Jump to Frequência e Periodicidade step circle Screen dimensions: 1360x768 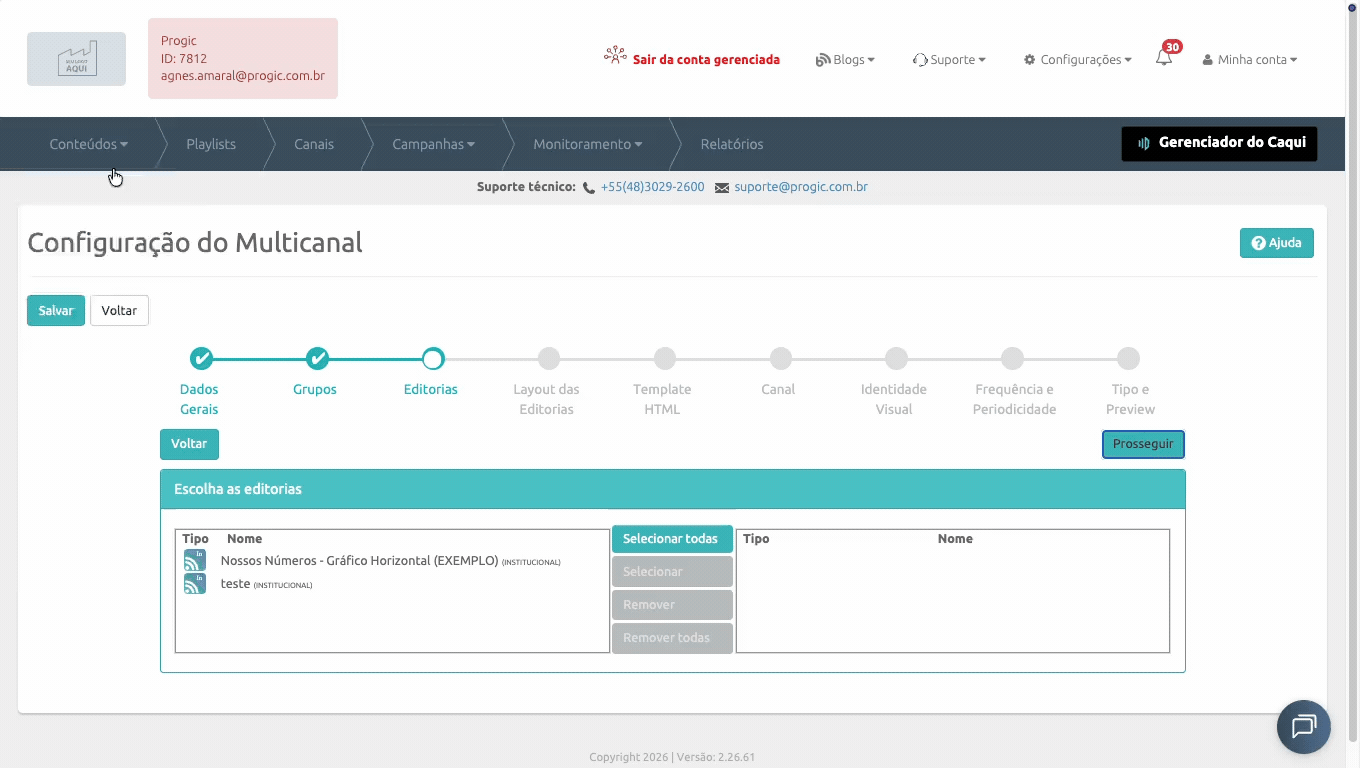(x=1012, y=358)
